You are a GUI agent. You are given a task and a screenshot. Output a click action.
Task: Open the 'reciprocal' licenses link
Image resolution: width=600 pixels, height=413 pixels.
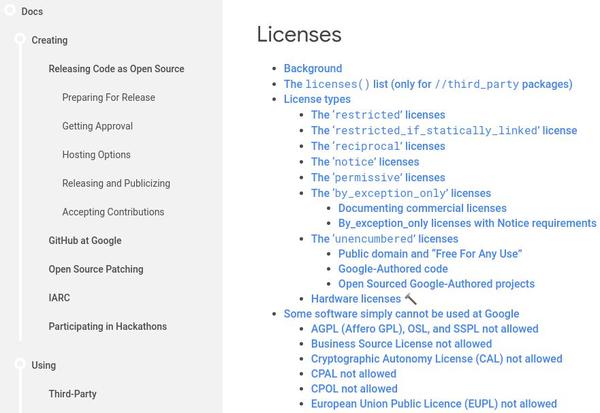click(x=378, y=146)
